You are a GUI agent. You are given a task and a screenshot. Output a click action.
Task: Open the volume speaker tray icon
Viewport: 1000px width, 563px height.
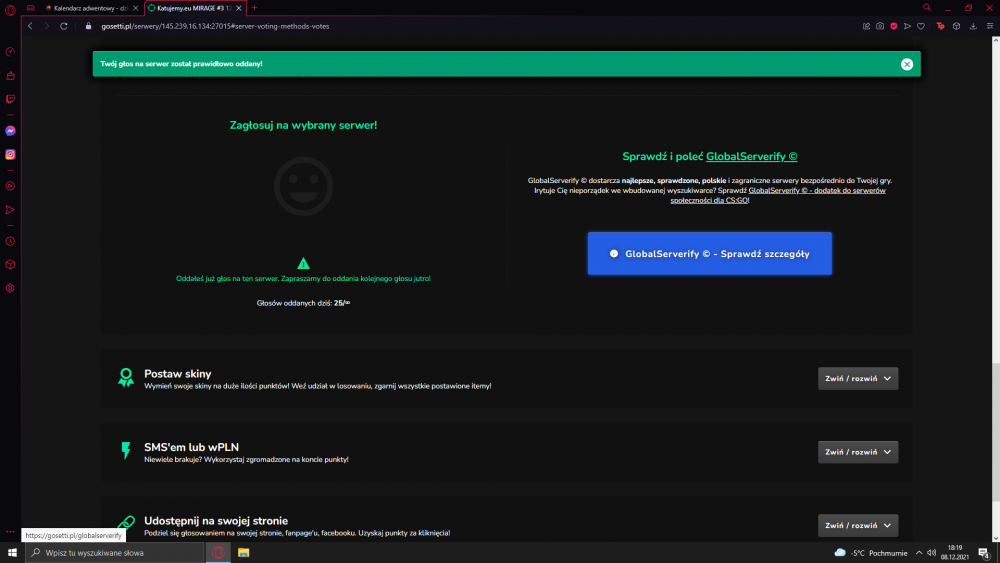point(932,553)
